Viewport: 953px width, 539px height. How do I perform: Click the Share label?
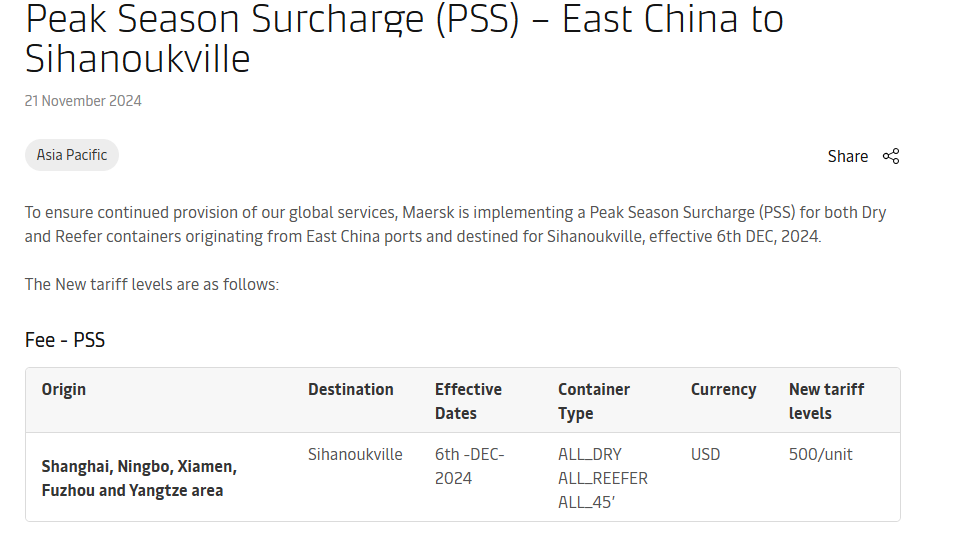point(847,156)
